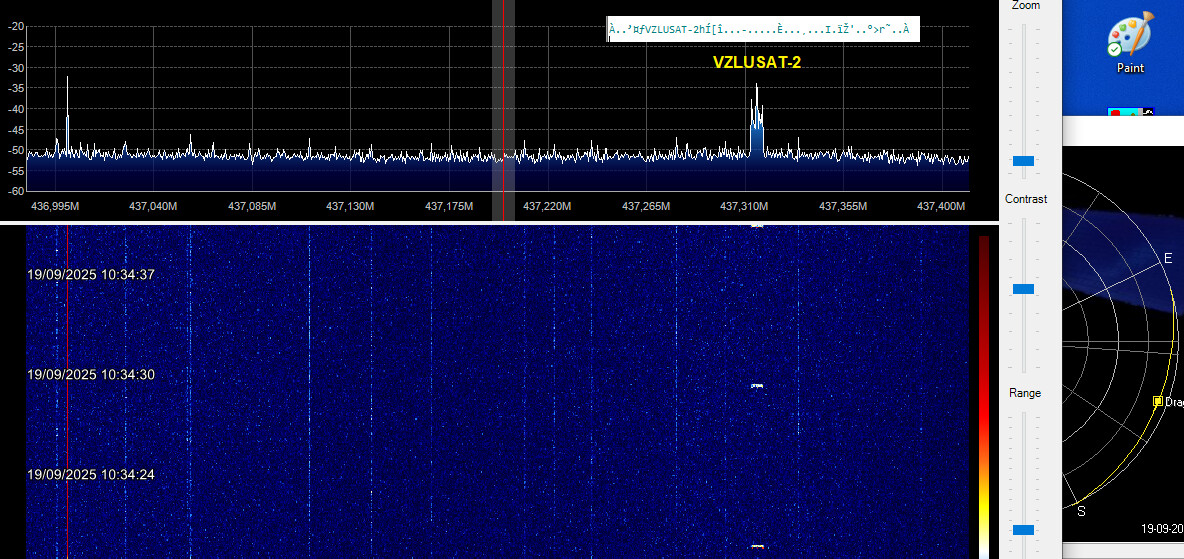Screen dimensions: 1184x559
Task: Click the yellow satellite marker on polar plot
Action: coord(1158,401)
